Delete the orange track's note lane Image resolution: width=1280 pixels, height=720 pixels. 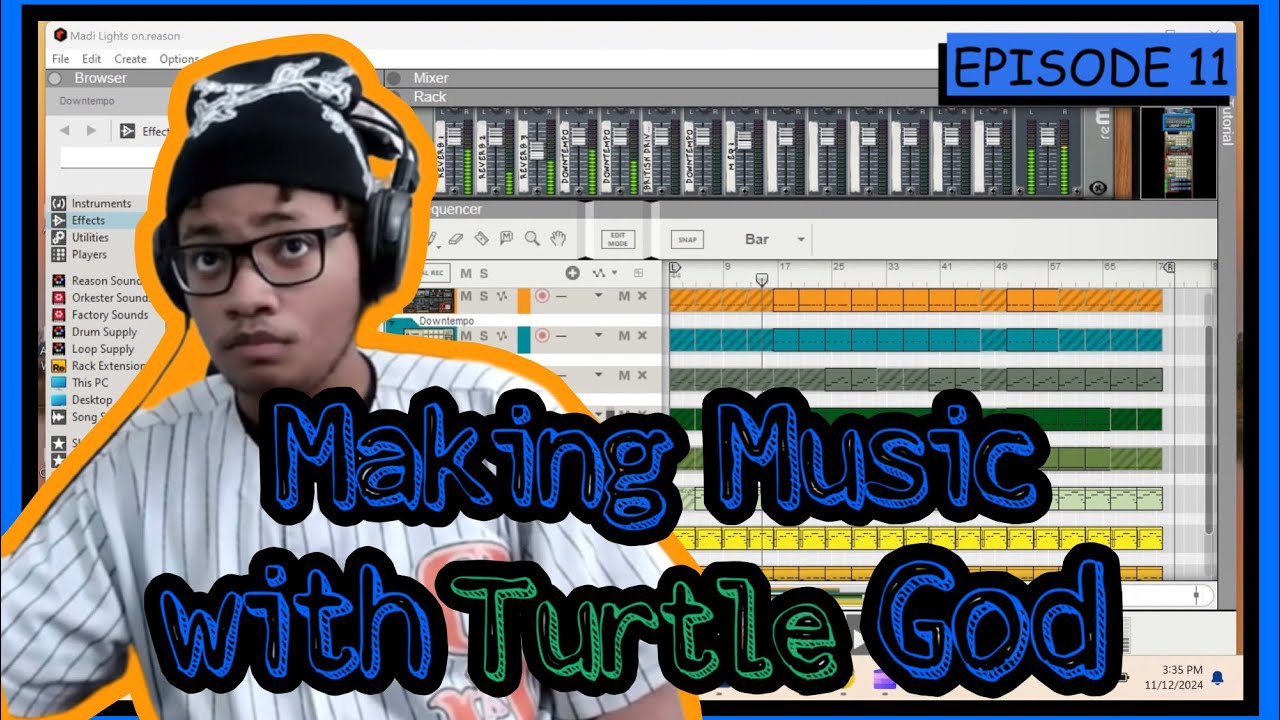[642, 295]
